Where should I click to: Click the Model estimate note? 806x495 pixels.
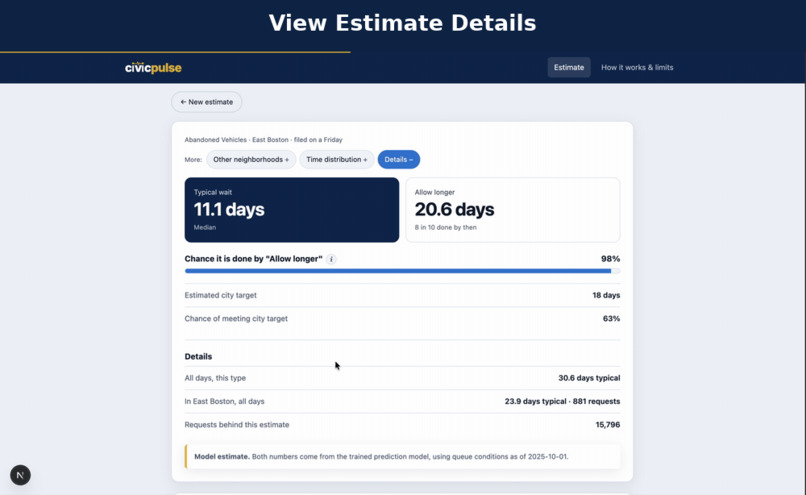click(x=402, y=456)
